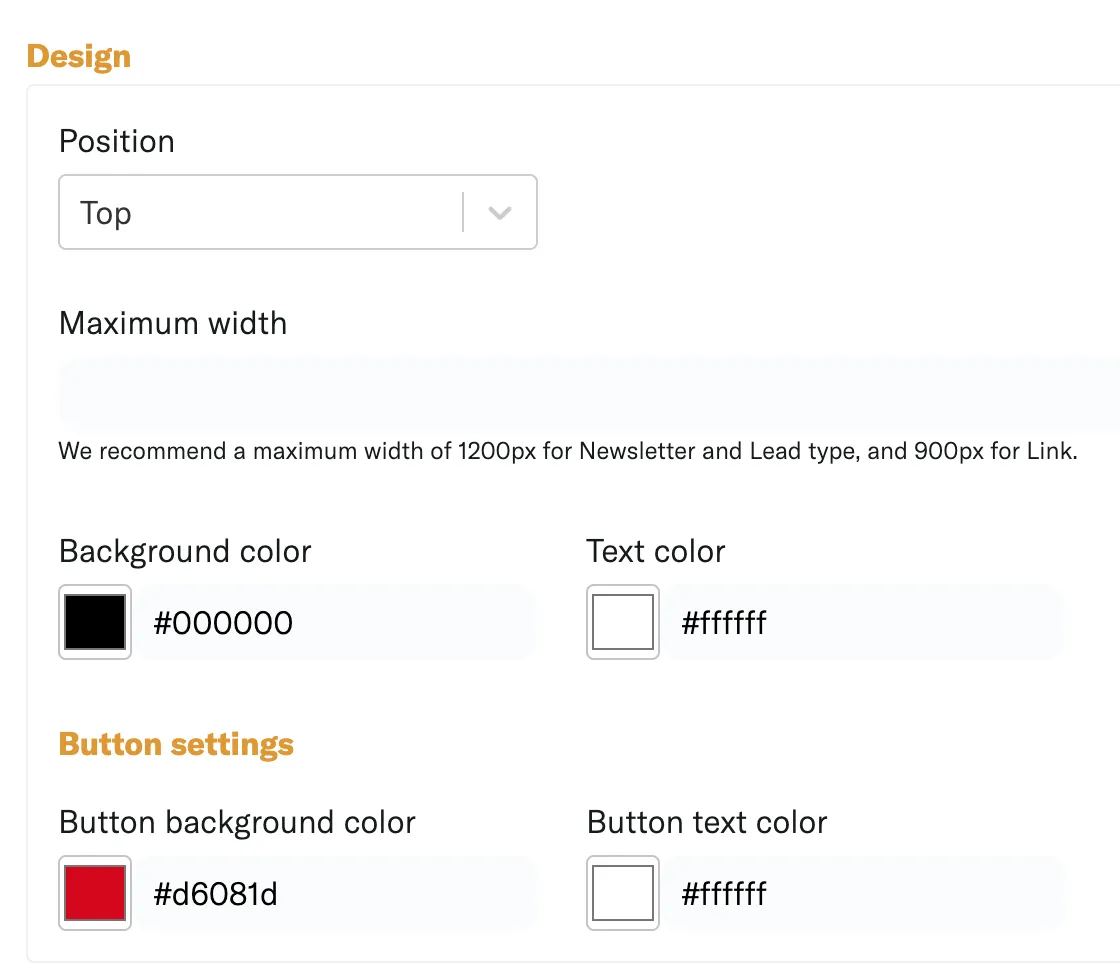Click the Button background color label
Screen dimensions: 1120x966
click(237, 822)
